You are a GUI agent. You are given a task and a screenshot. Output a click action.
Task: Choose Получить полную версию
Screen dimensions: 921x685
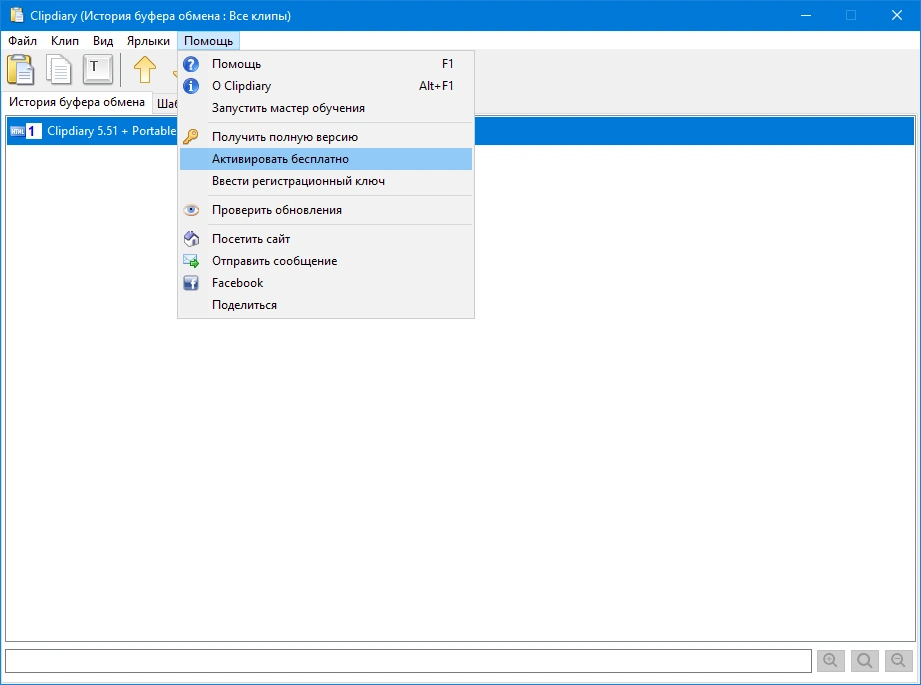326,137
